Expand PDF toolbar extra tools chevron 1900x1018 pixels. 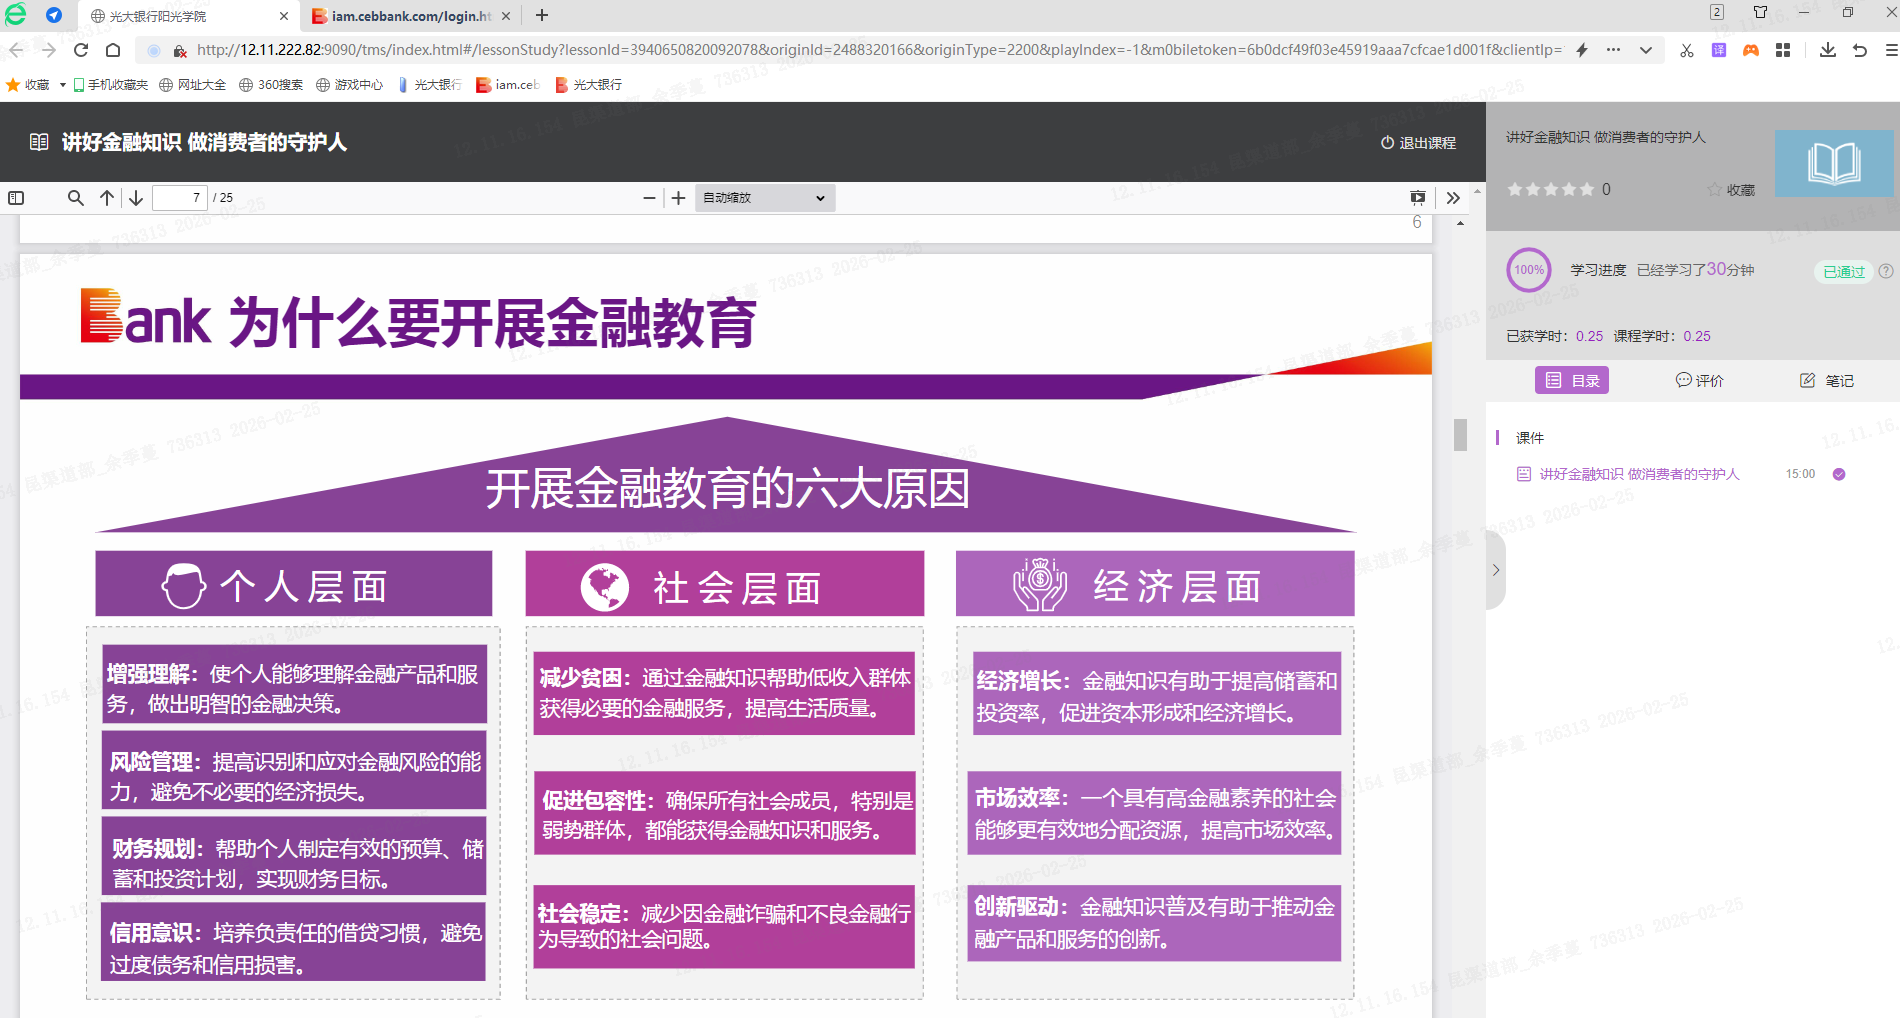tap(1453, 198)
